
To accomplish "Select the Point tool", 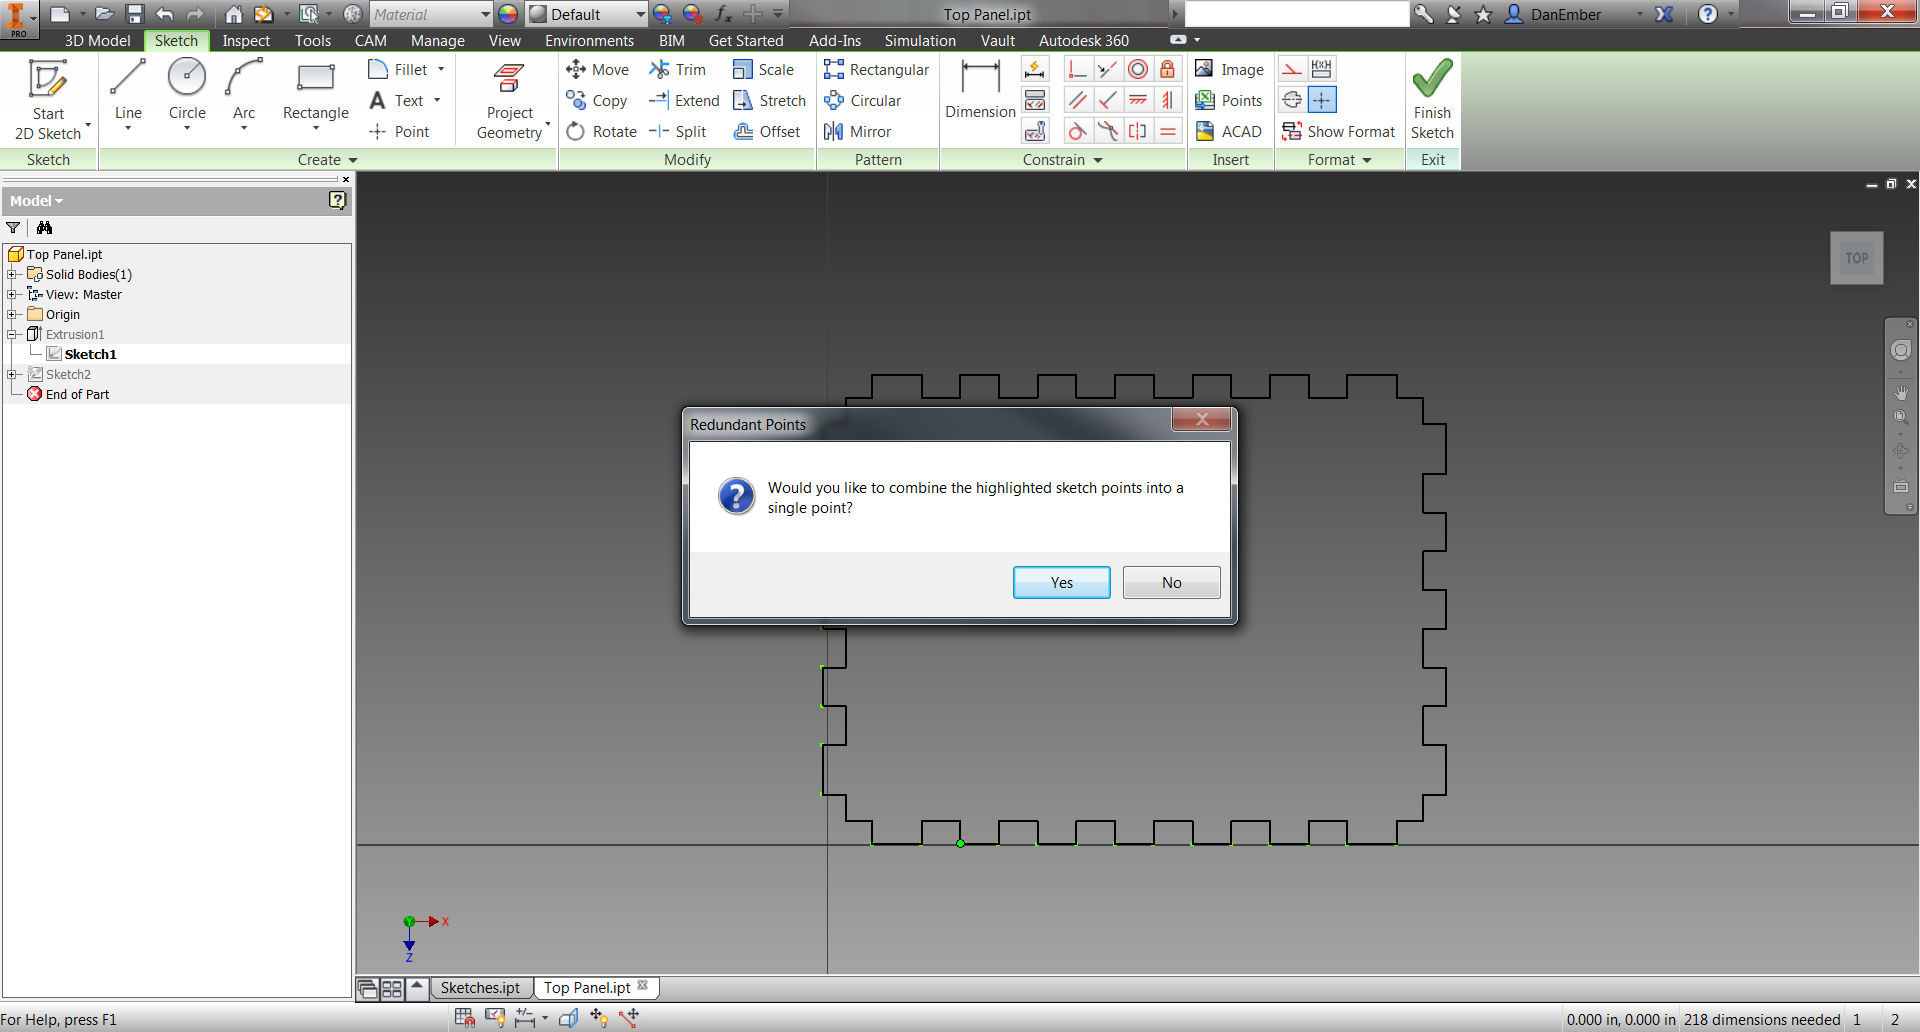I will [399, 131].
